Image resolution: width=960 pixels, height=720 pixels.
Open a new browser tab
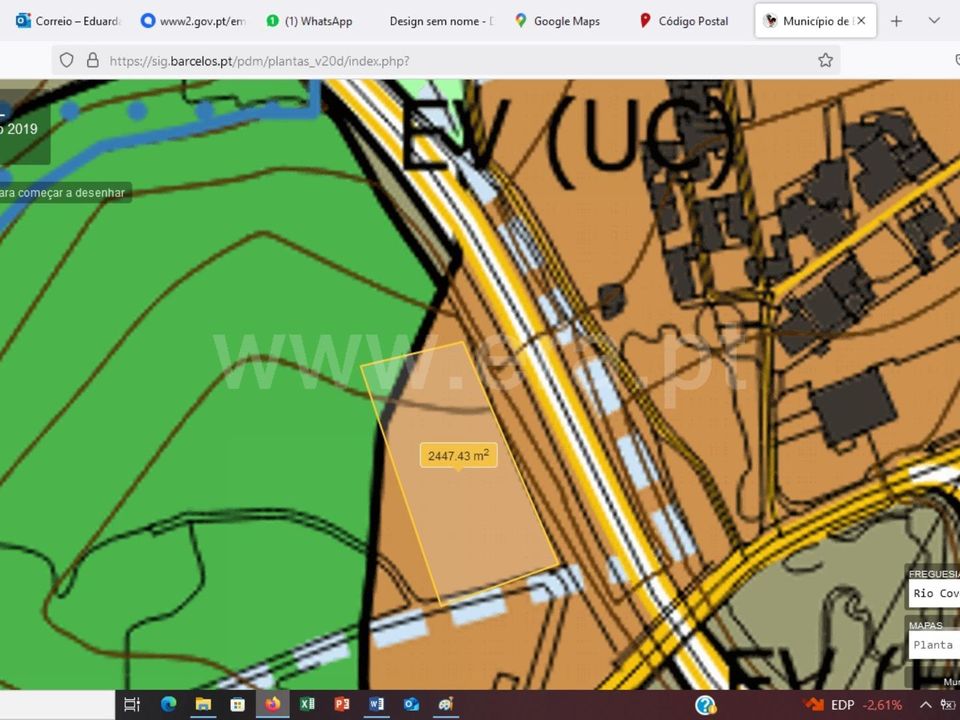[896, 21]
